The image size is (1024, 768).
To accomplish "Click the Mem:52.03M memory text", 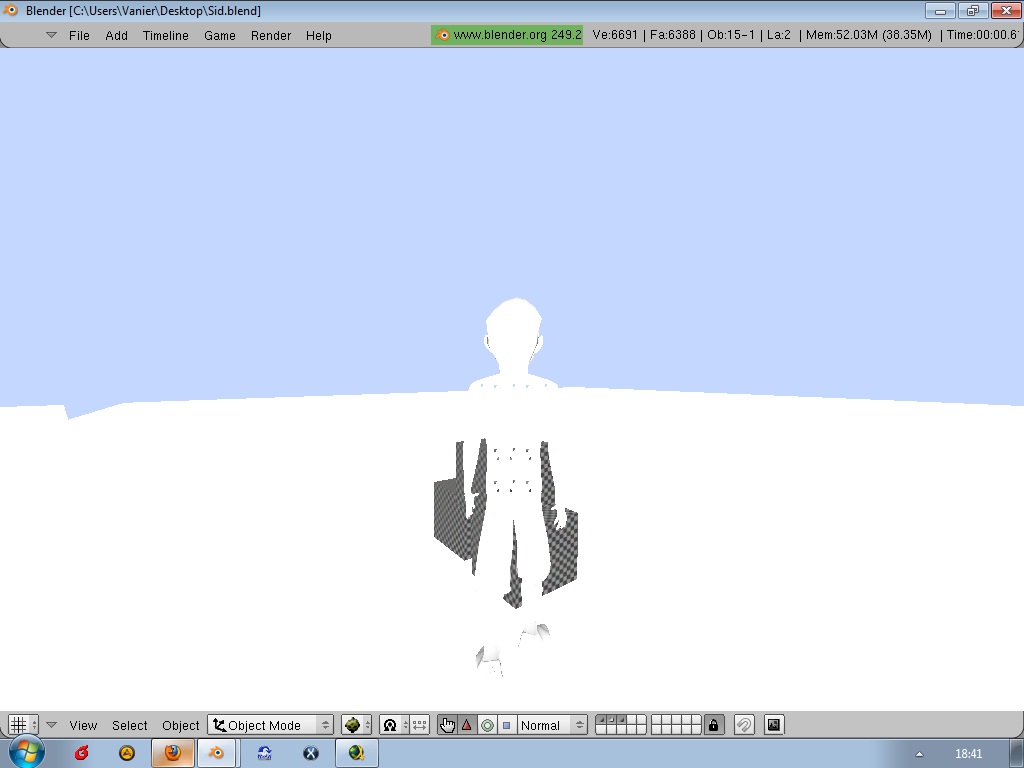I will [x=869, y=35].
